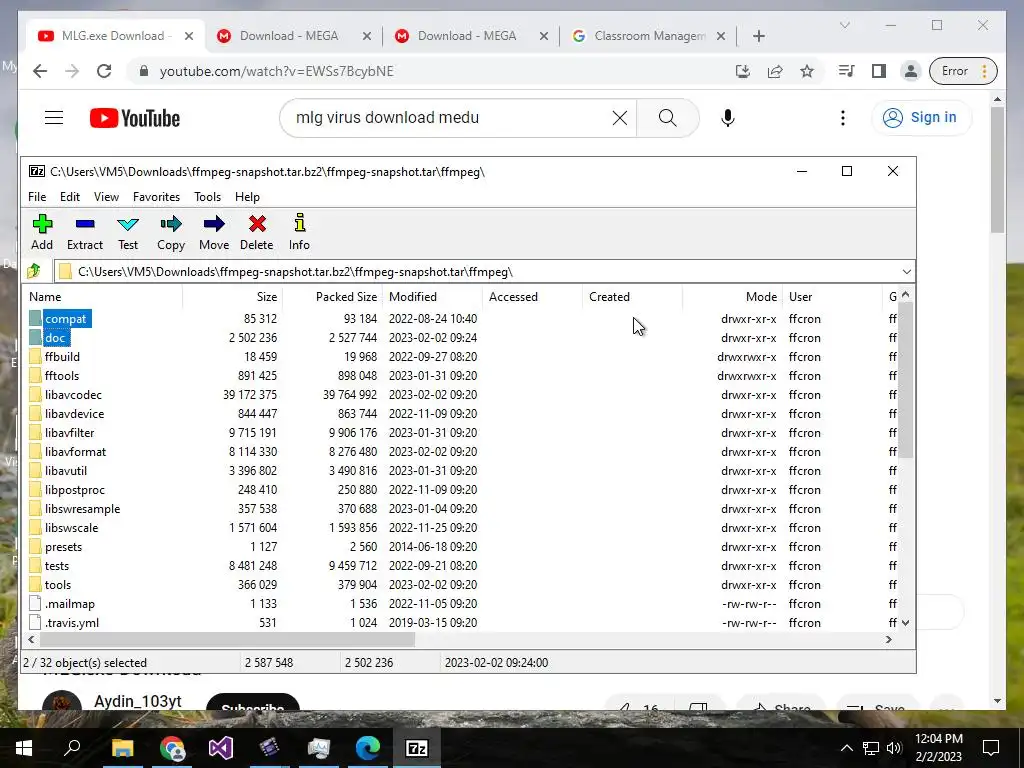1024x768 pixels.
Task: Click the 7-Zip horizontal scrollbar thumb
Action: point(226,639)
